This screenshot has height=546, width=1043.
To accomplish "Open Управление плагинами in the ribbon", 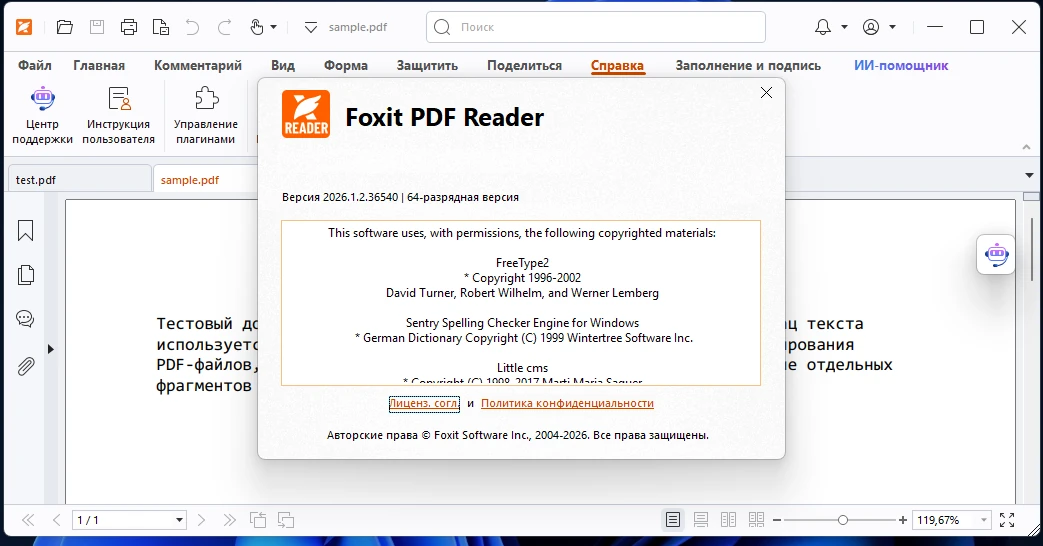I will coord(206,115).
